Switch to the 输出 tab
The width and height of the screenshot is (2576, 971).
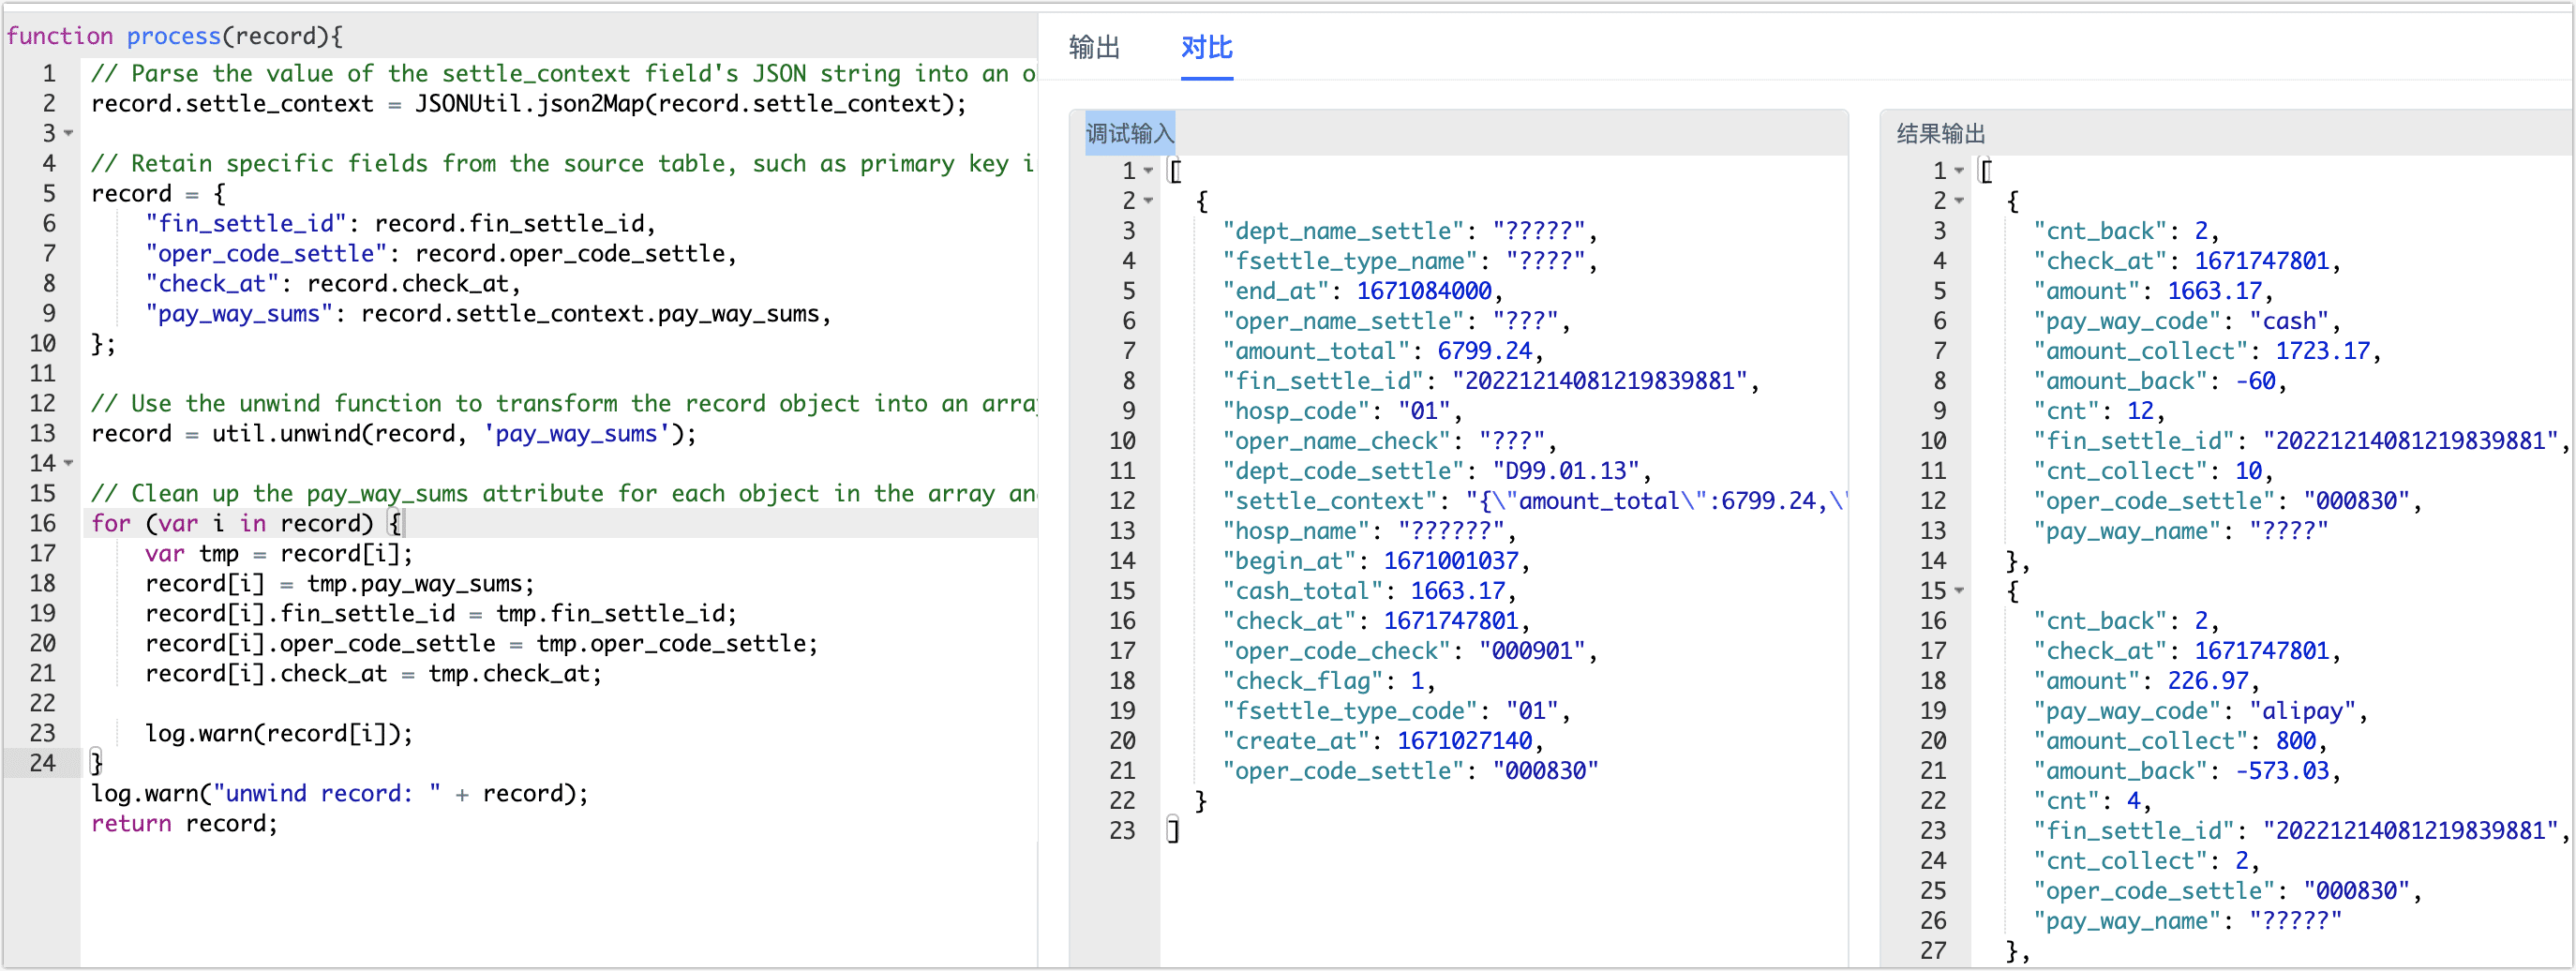click(x=1093, y=47)
